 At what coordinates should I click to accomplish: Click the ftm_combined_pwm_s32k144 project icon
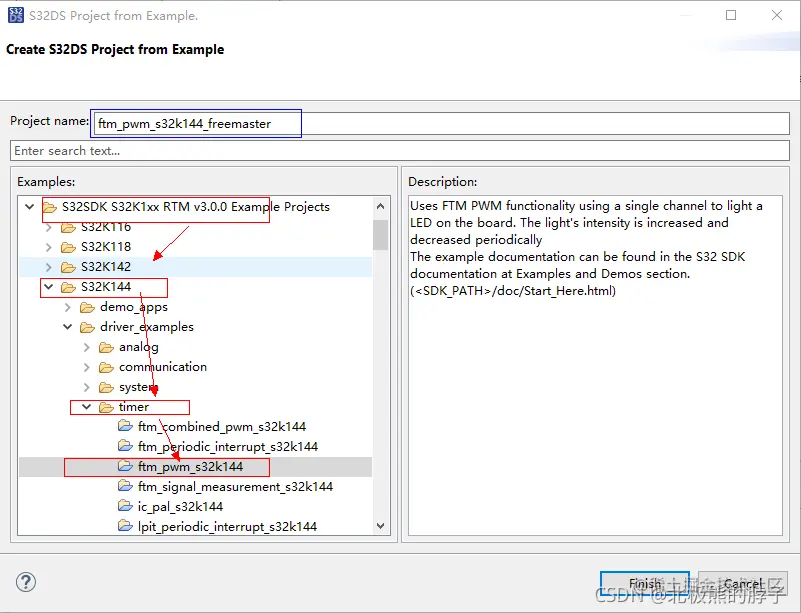(125, 426)
